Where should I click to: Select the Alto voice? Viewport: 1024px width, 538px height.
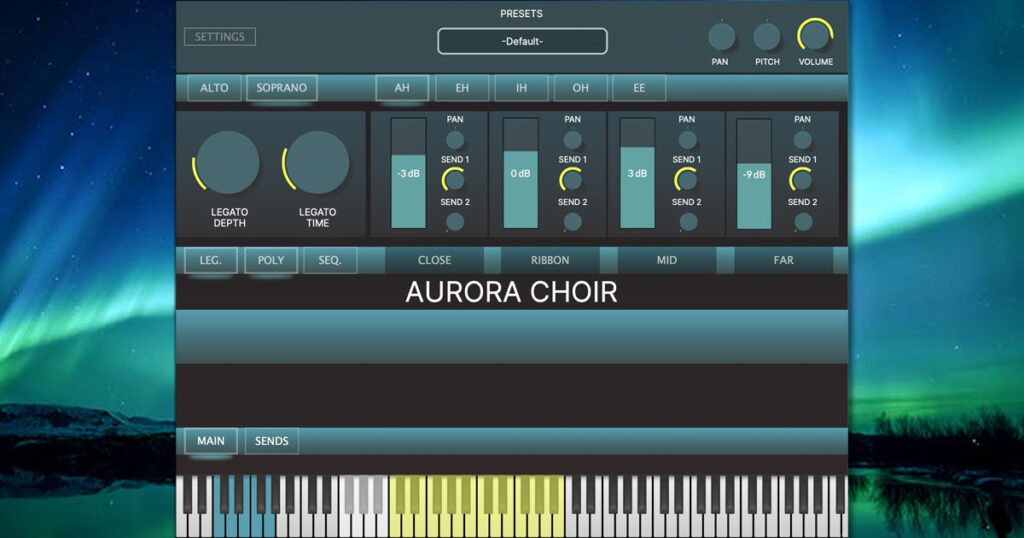(x=214, y=87)
